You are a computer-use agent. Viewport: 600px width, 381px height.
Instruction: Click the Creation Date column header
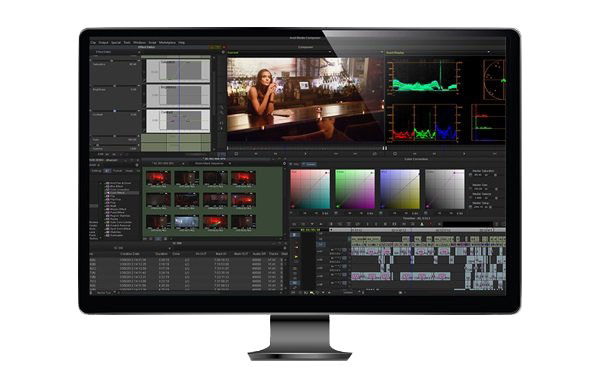[x=130, y=254]
